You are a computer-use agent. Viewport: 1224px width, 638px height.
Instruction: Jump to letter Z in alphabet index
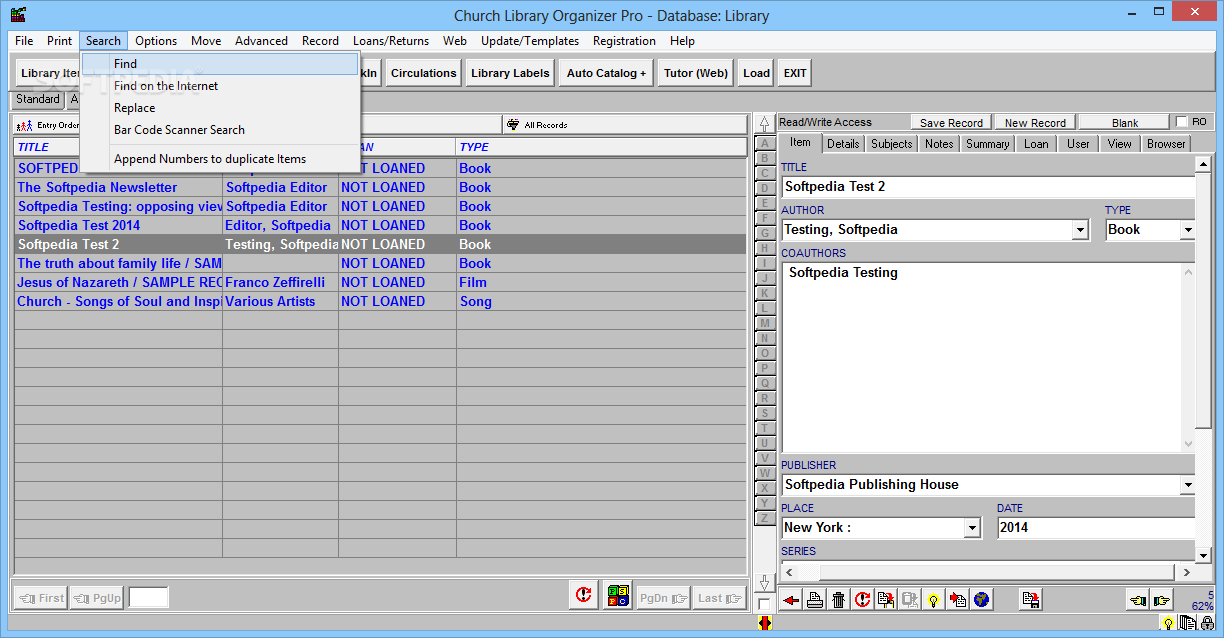[x=765, y=518]
